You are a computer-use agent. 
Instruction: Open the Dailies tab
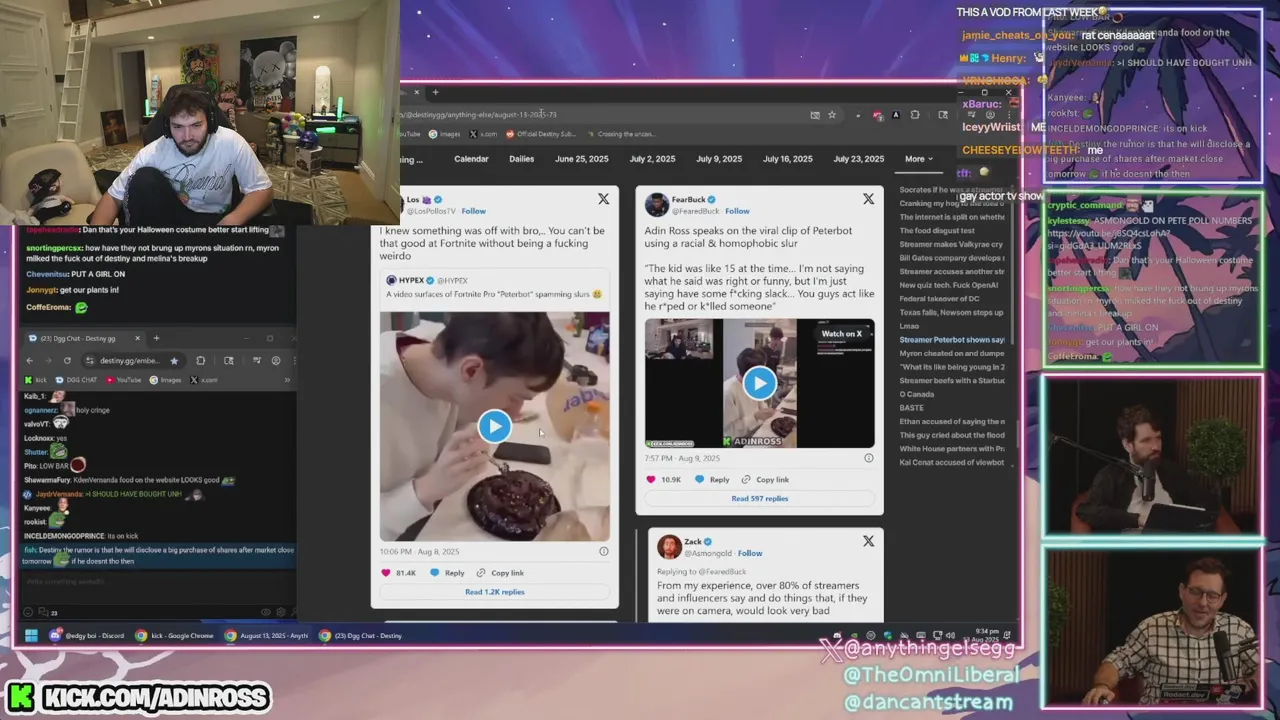521,159
